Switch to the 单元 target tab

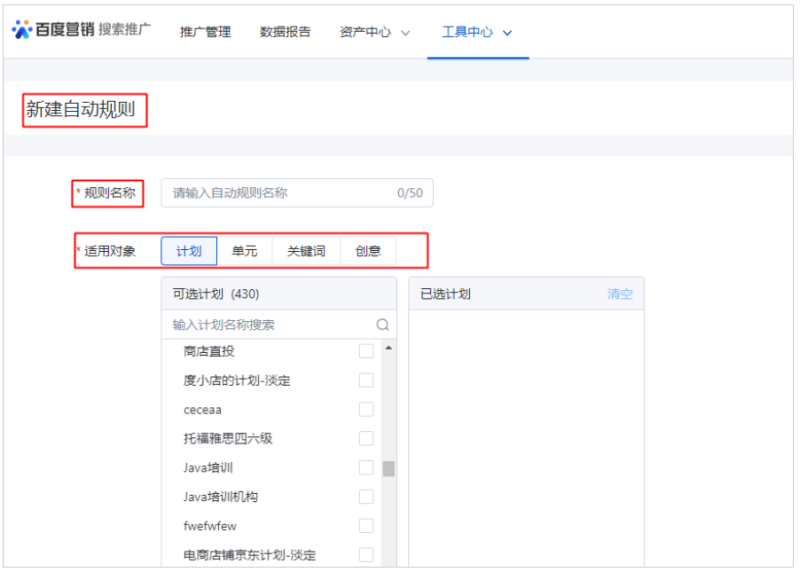pyautogui.click(x=244, y=251)
